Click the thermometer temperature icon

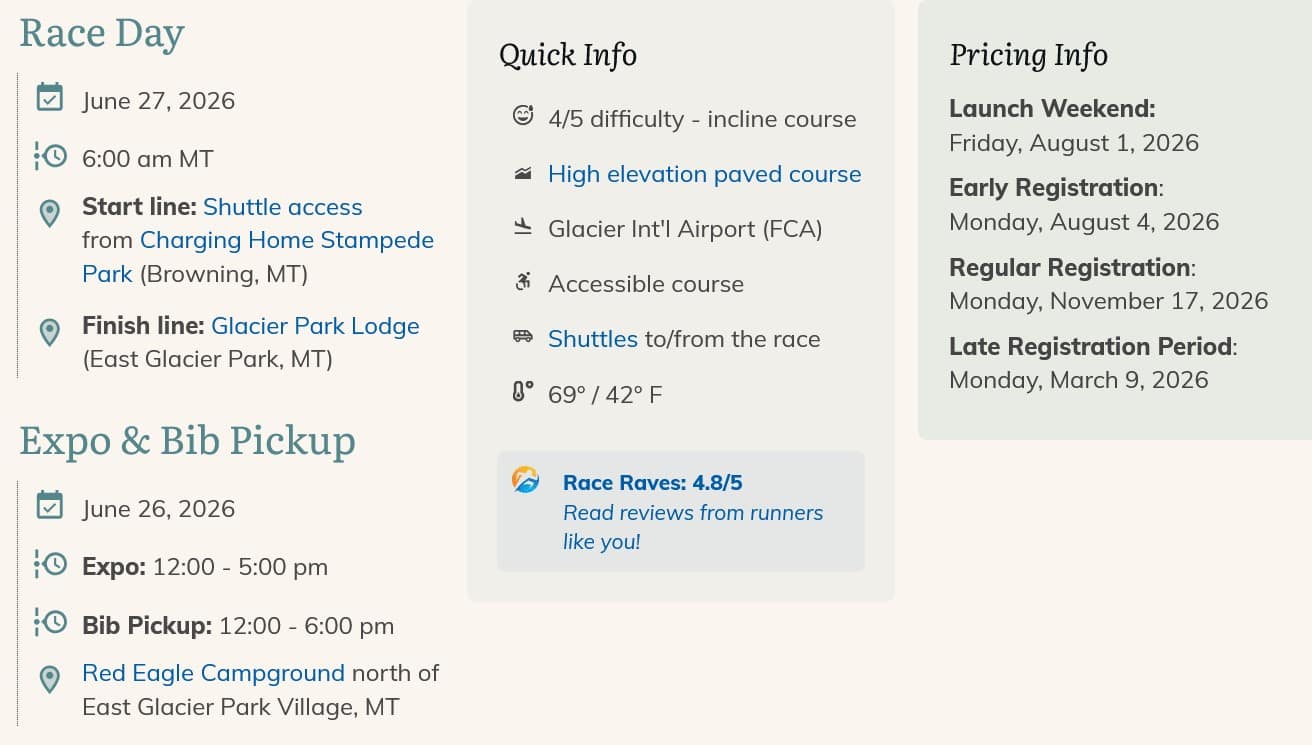point(523,392)
